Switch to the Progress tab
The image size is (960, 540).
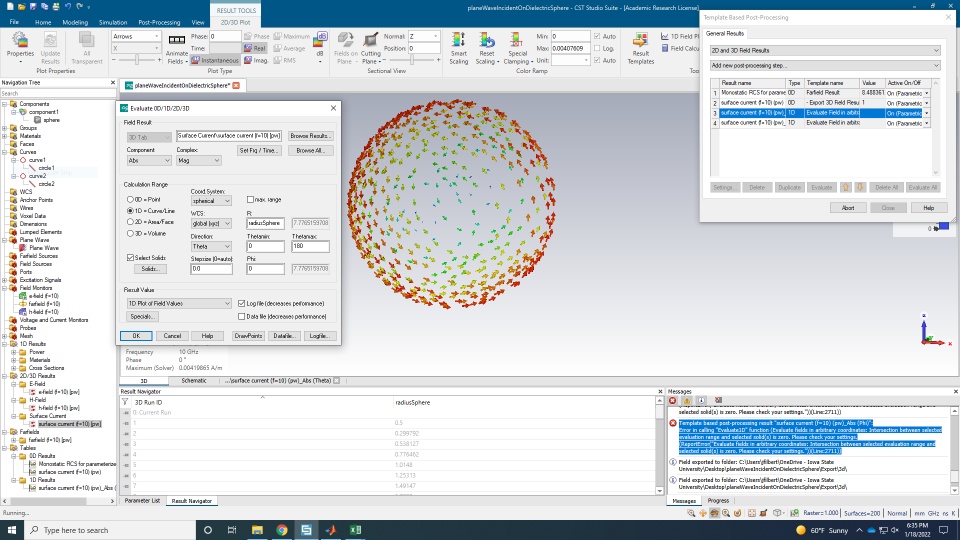(x=718, y=501)
